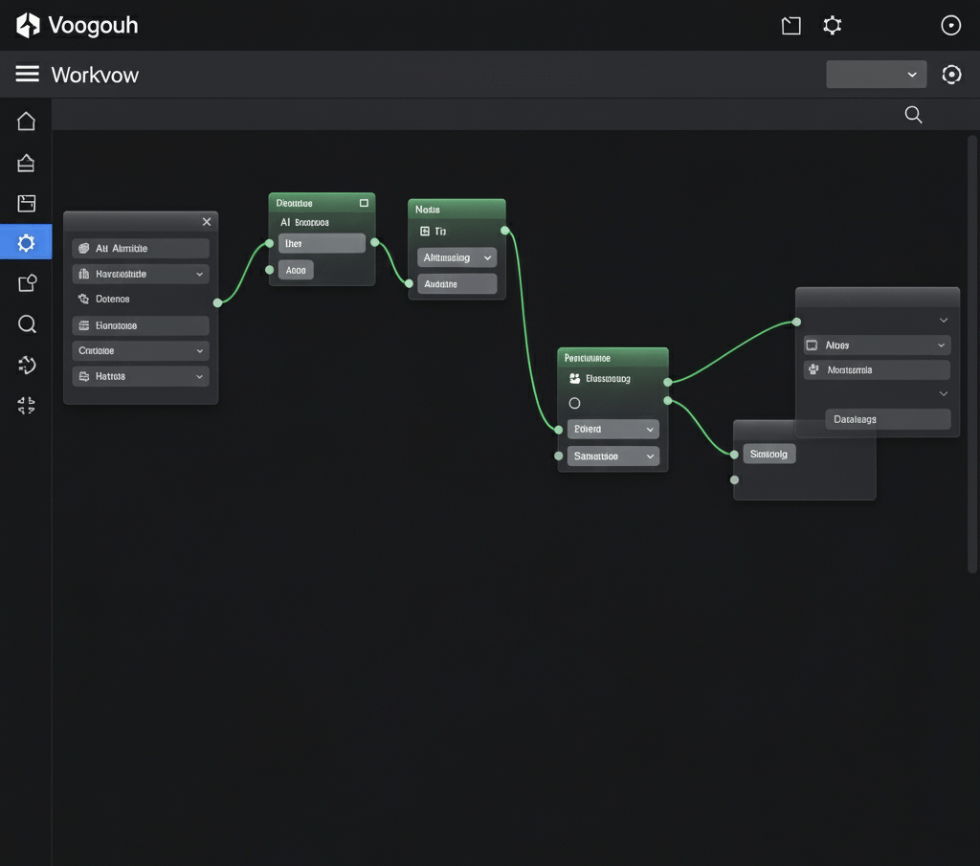The width and height of the screenshot is (980, 866).
Task: Expand the Cnitioioe dropdown
Action: coord(141,351)
